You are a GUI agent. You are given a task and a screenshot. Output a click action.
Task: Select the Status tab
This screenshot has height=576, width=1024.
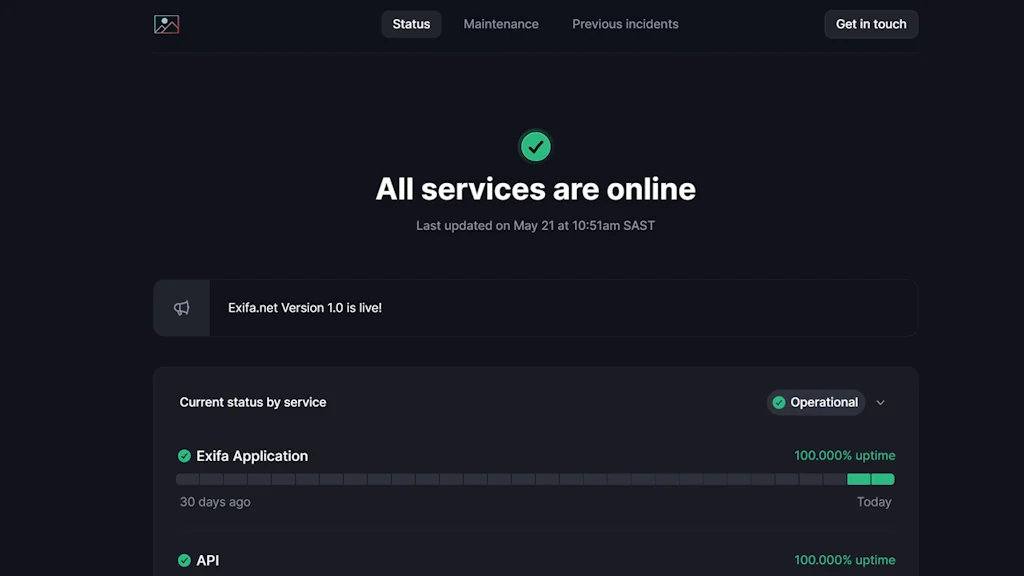point(411,23)
